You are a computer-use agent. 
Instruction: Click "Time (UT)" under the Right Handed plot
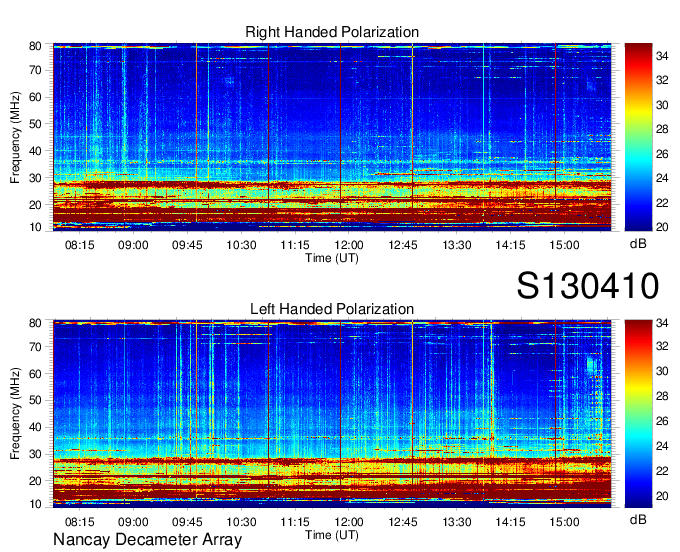332,258
